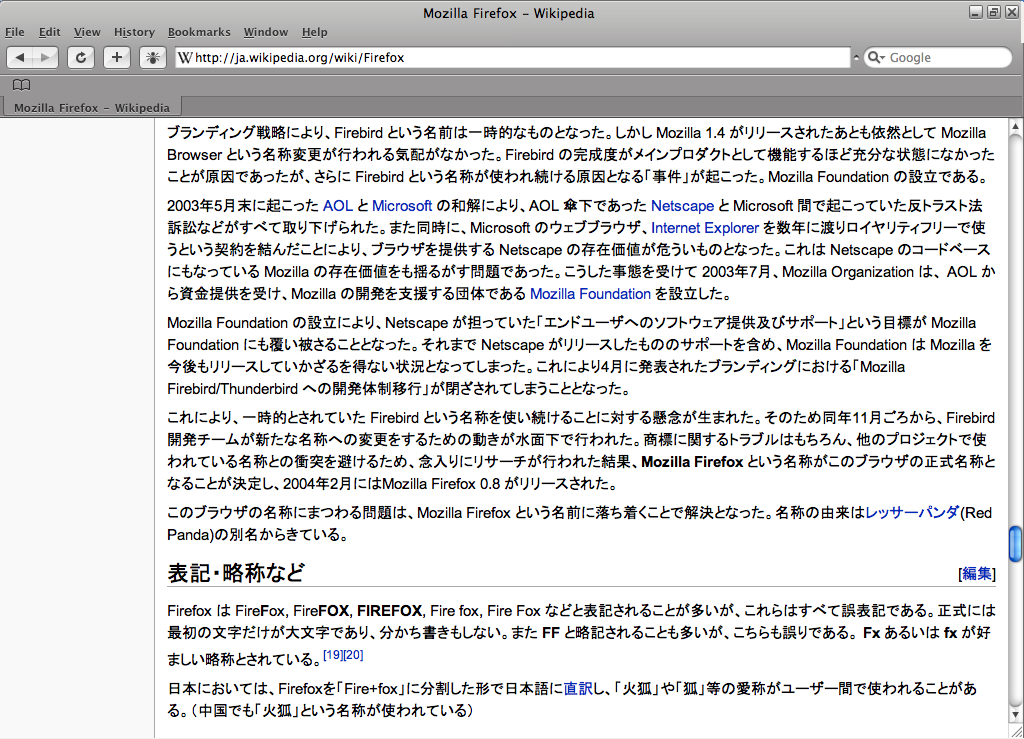The width and height of the screenshot is (1024, 739).
Task: Click the vertical scrollbar thumb
Action: coord(1015,543)
